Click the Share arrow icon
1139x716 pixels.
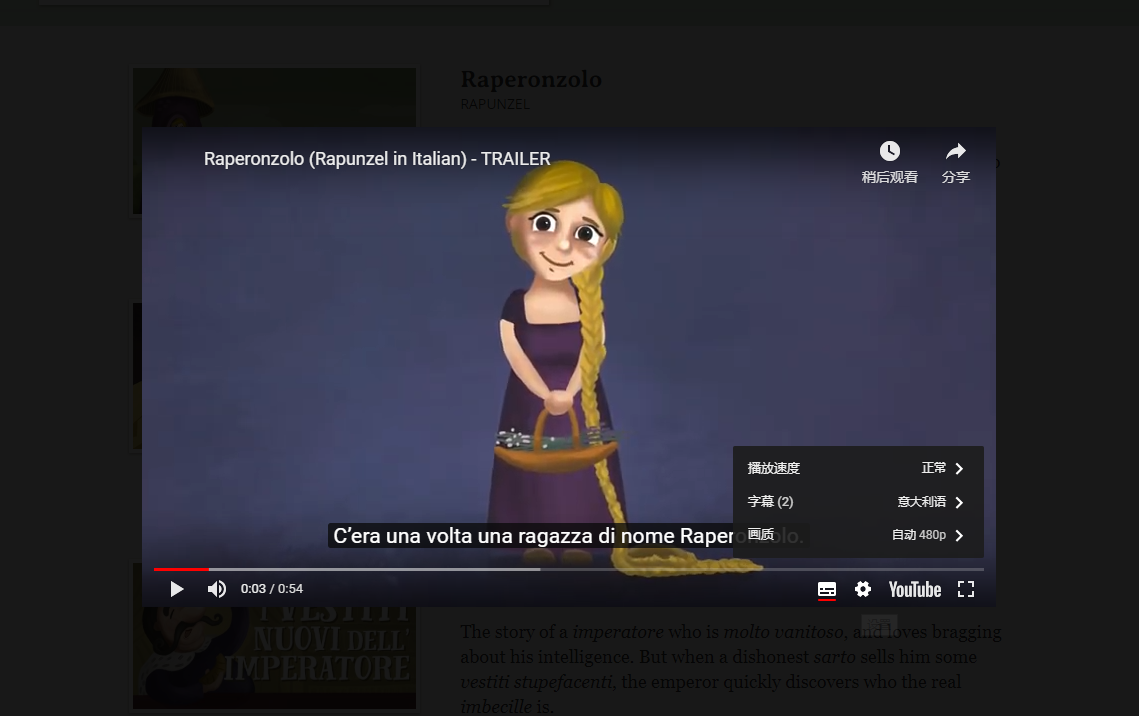(x=955, y=152)
